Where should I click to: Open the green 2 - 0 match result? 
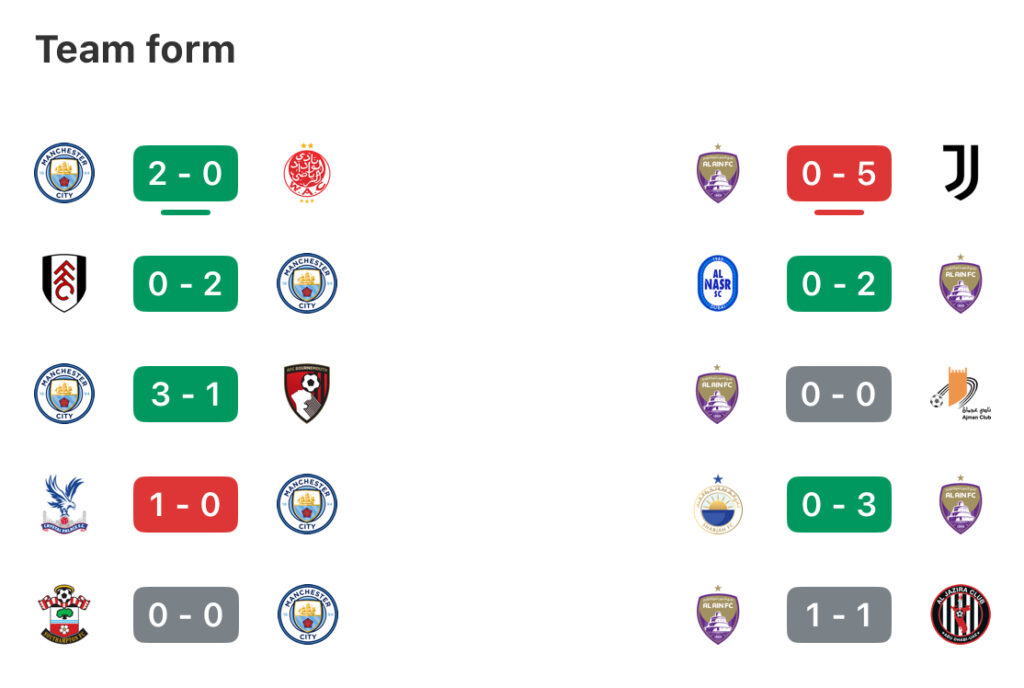pyautogui.click(x=185, y=173)
